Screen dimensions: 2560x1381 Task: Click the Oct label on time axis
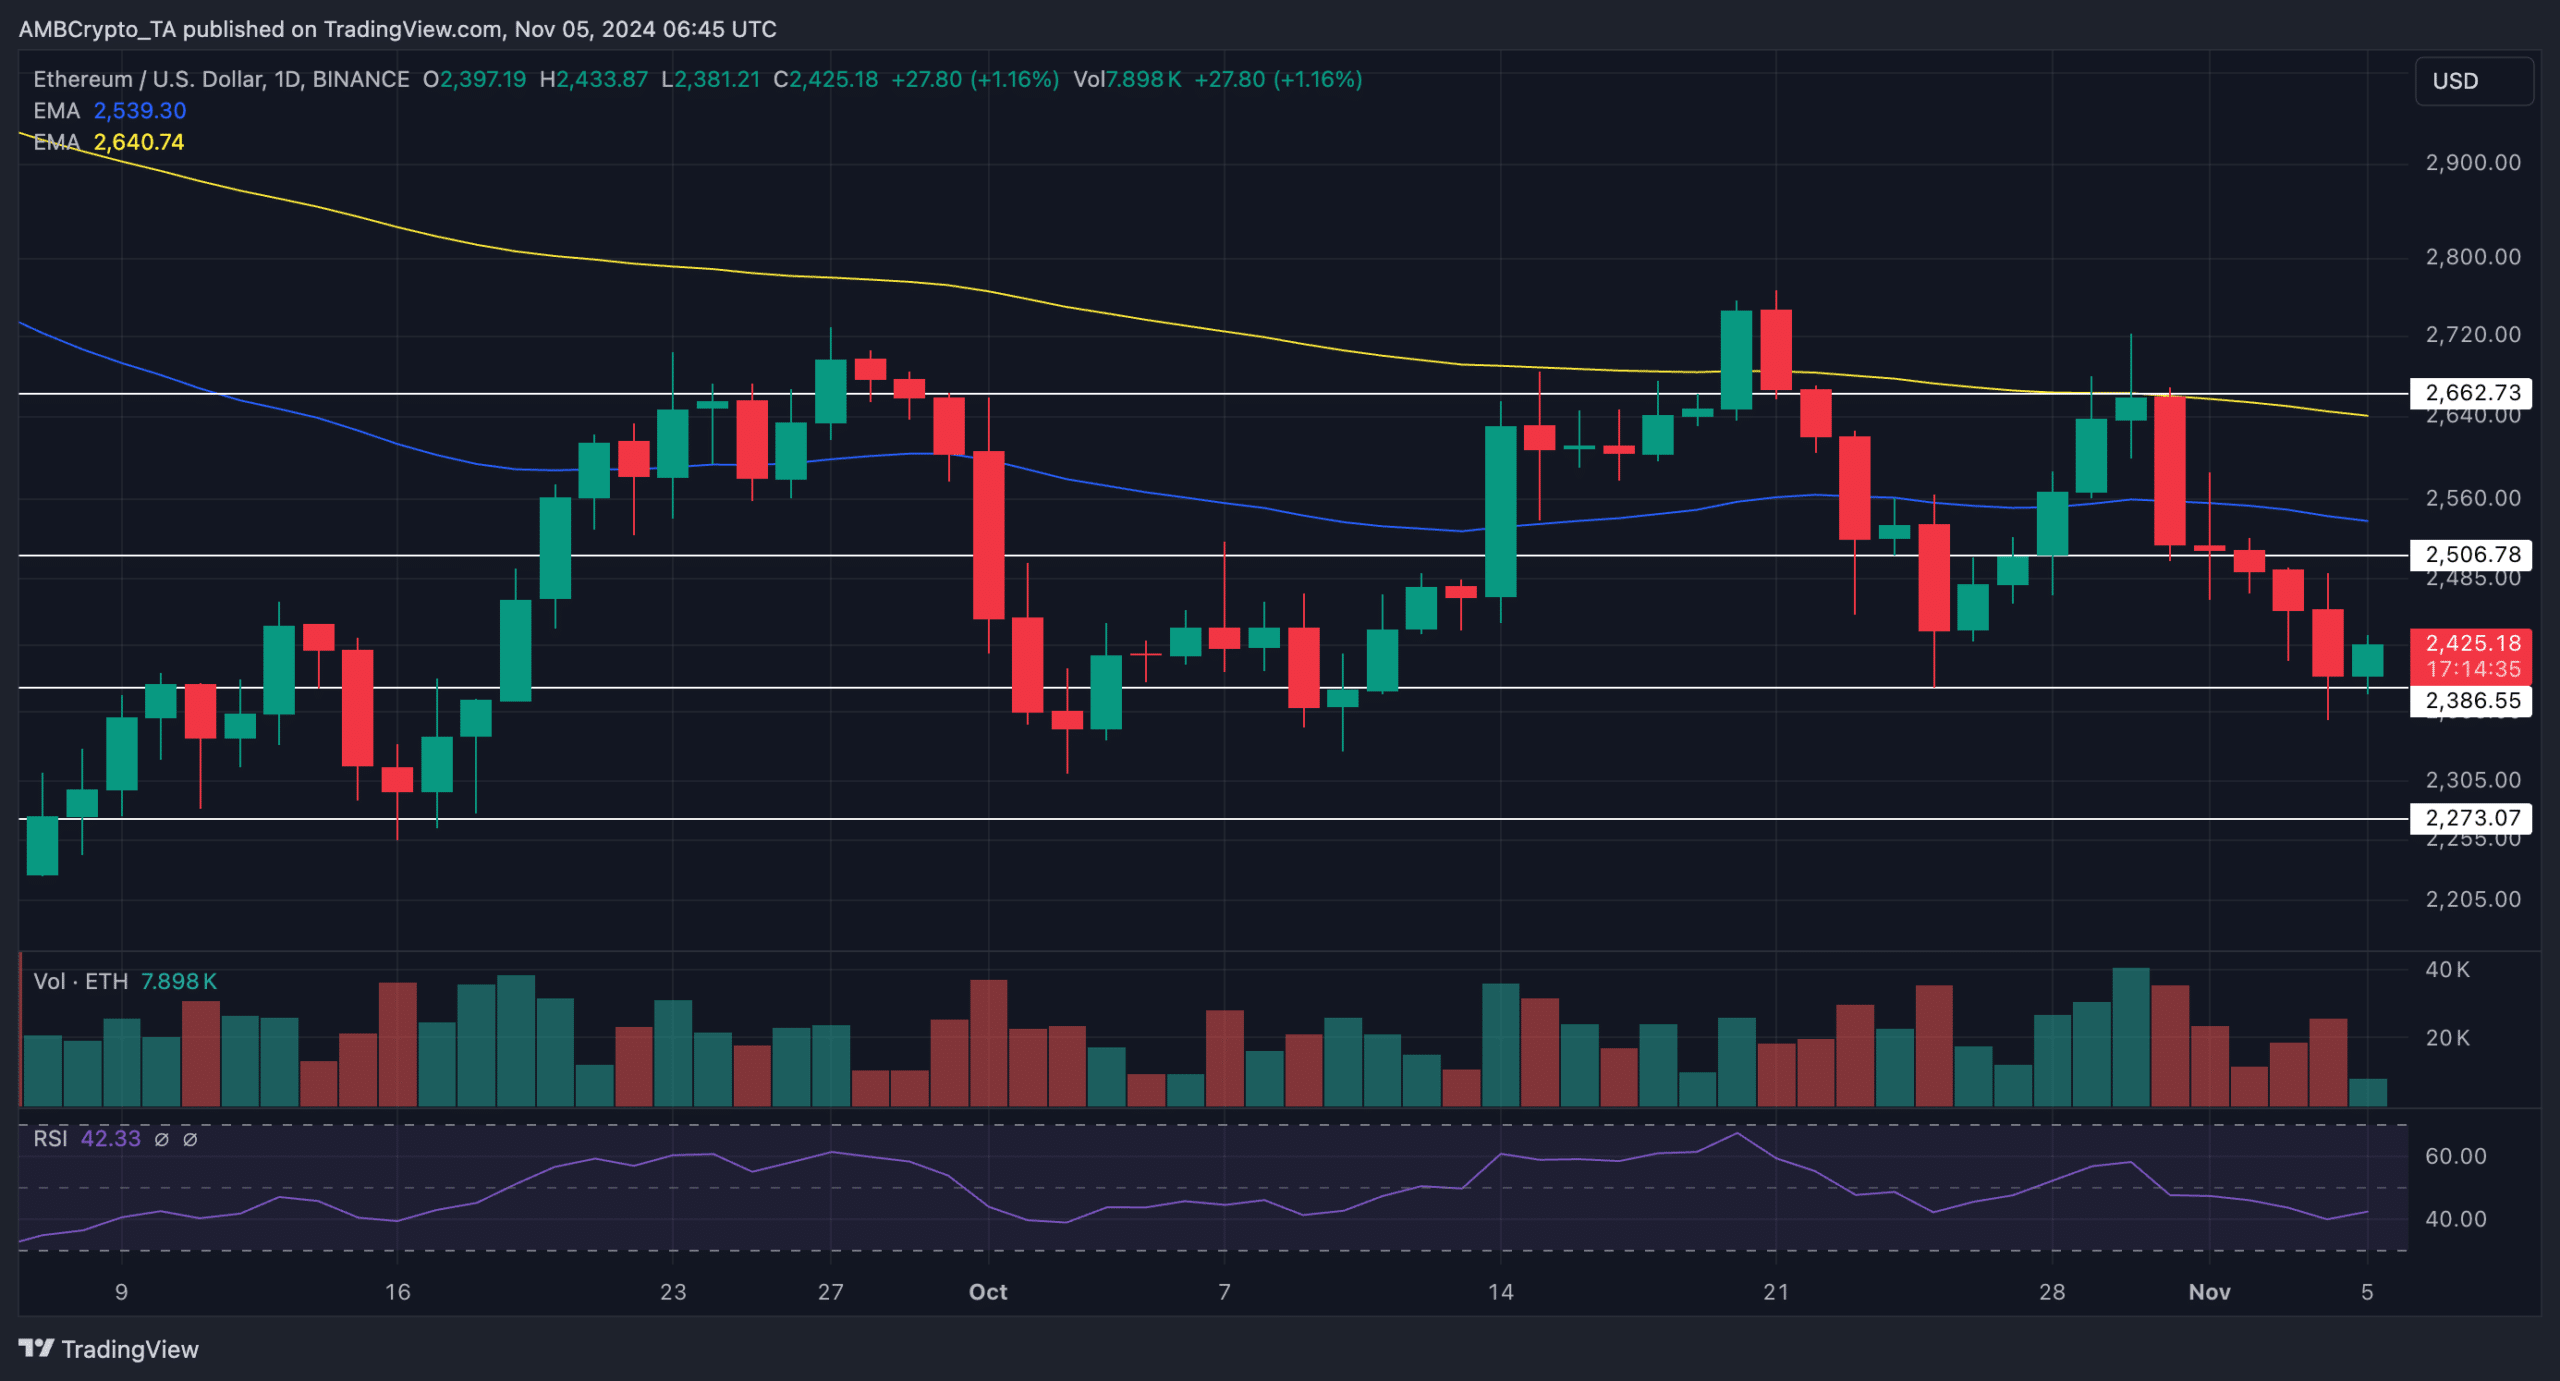click(988, 1292)
